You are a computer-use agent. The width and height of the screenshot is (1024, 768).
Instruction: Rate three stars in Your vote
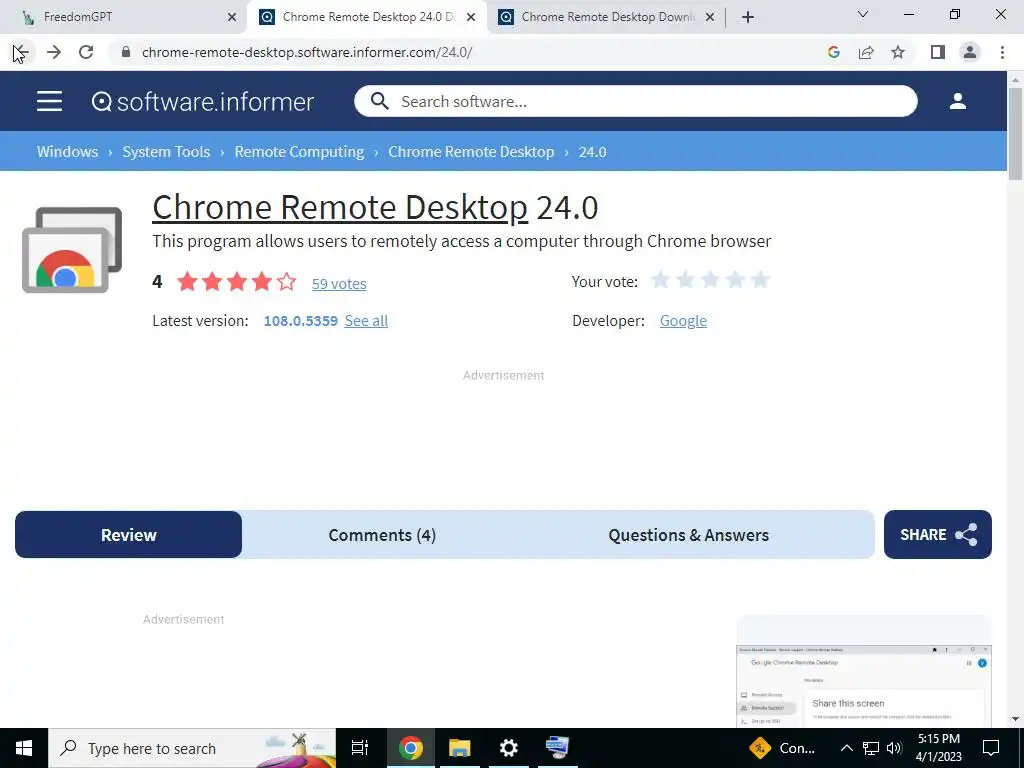click(x=711, y=281)
